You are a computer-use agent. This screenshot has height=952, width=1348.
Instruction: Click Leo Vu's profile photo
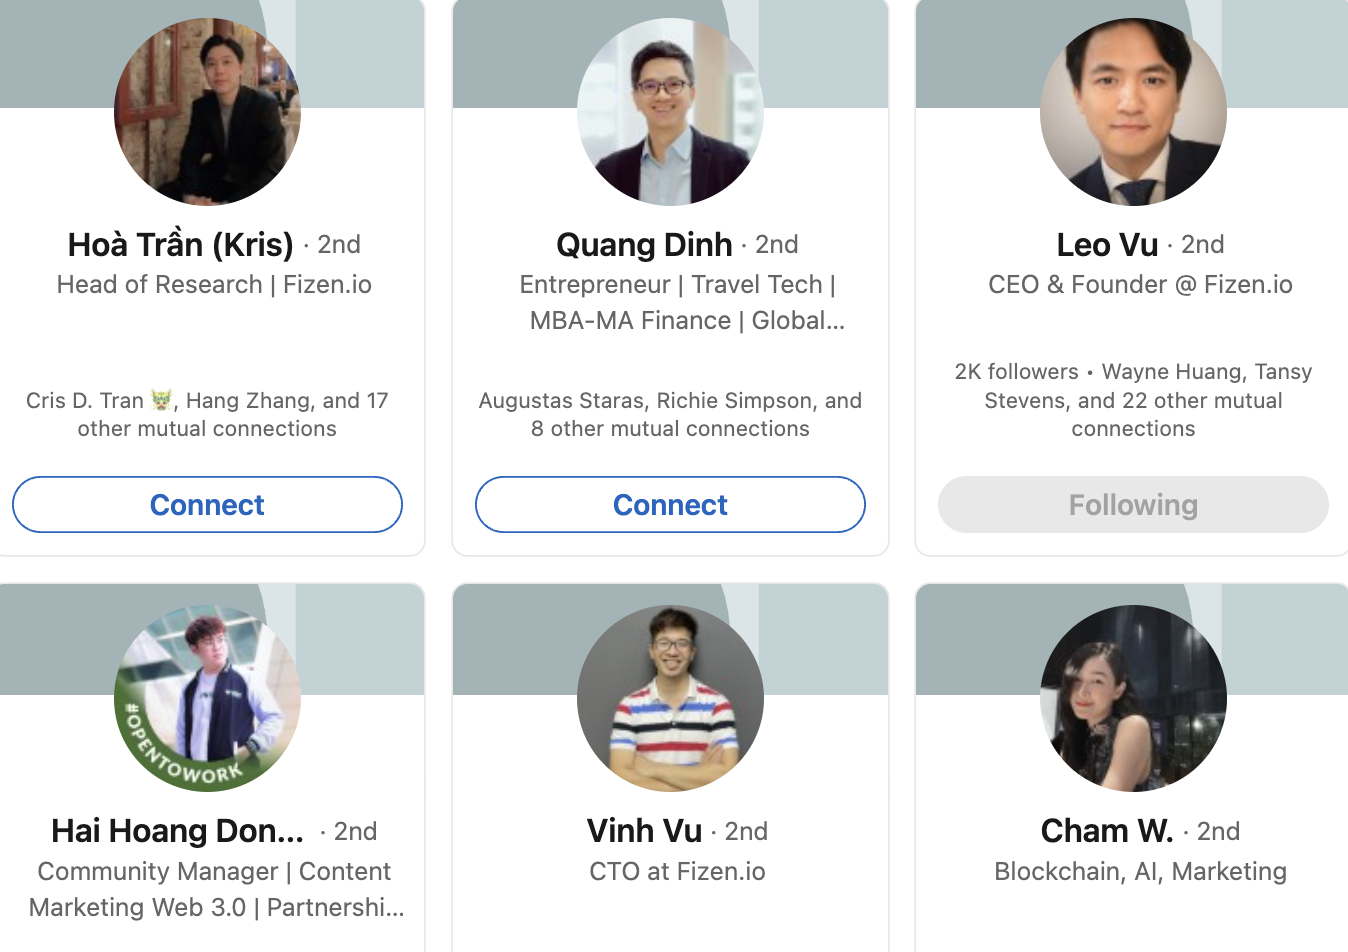pos(1133,111)
